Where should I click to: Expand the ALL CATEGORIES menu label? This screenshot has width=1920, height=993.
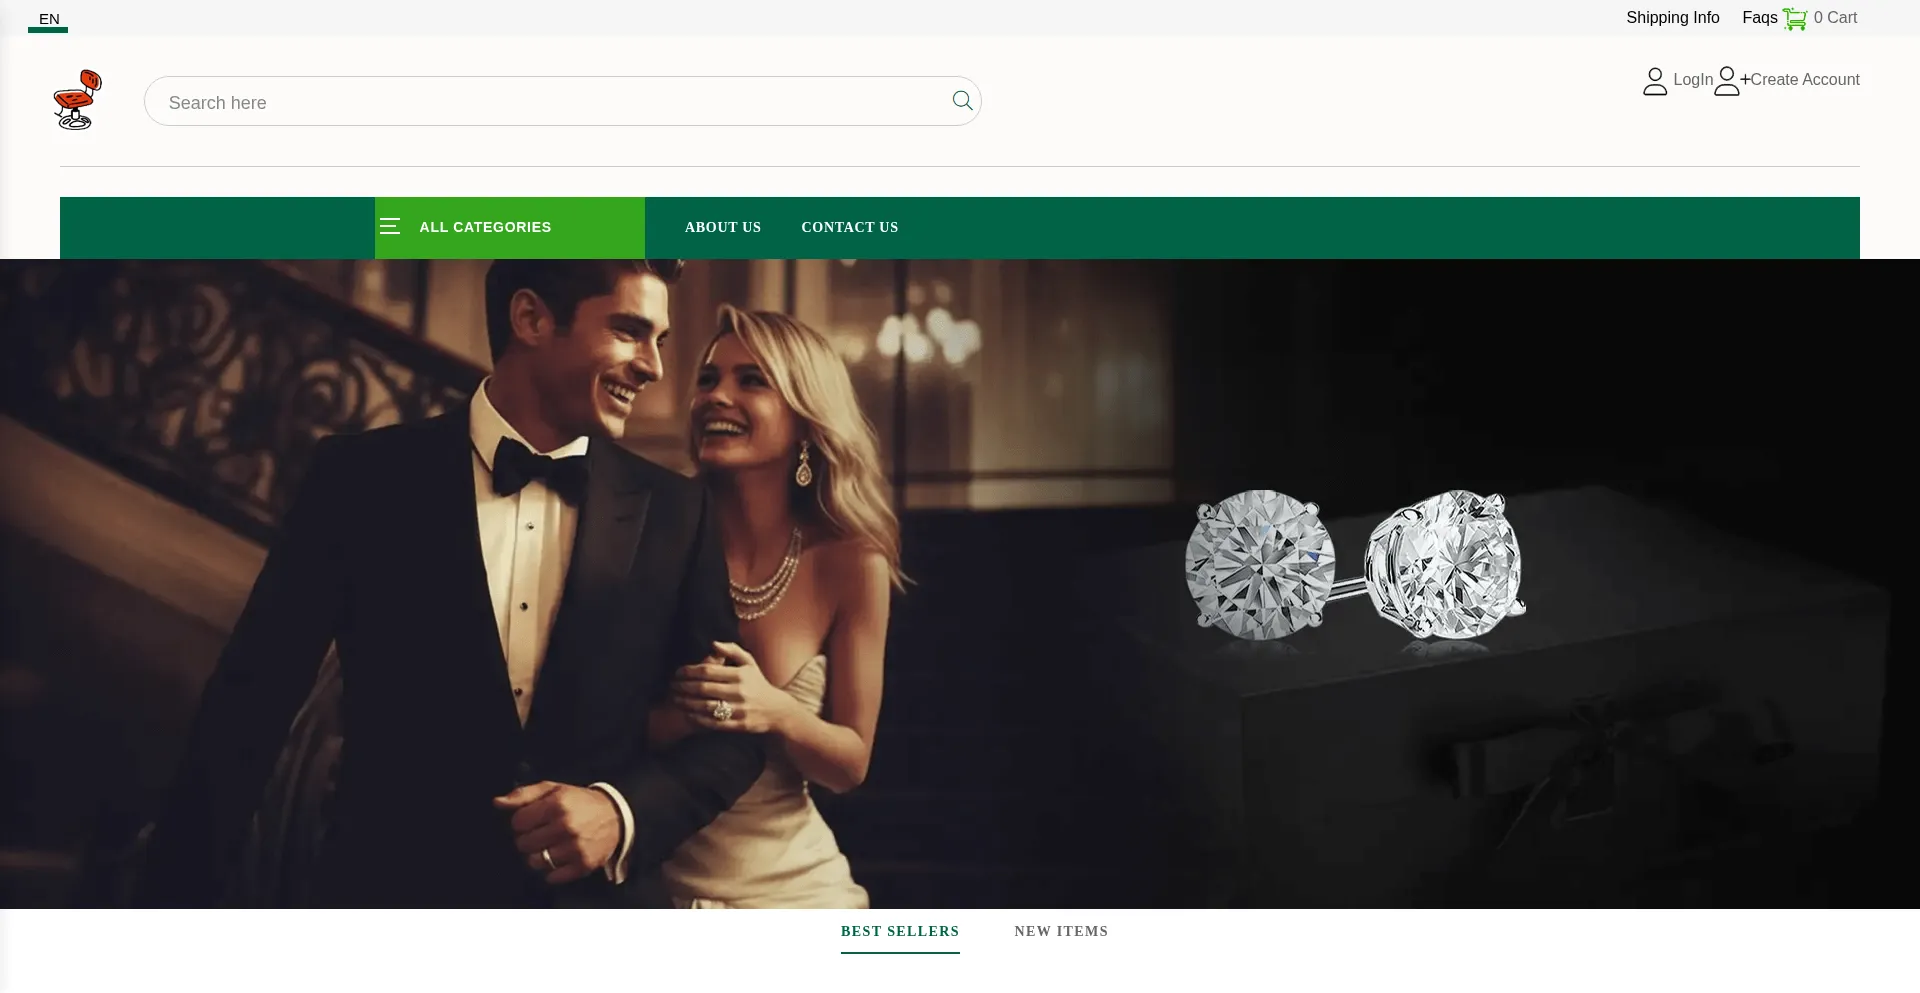click(485, 227)
